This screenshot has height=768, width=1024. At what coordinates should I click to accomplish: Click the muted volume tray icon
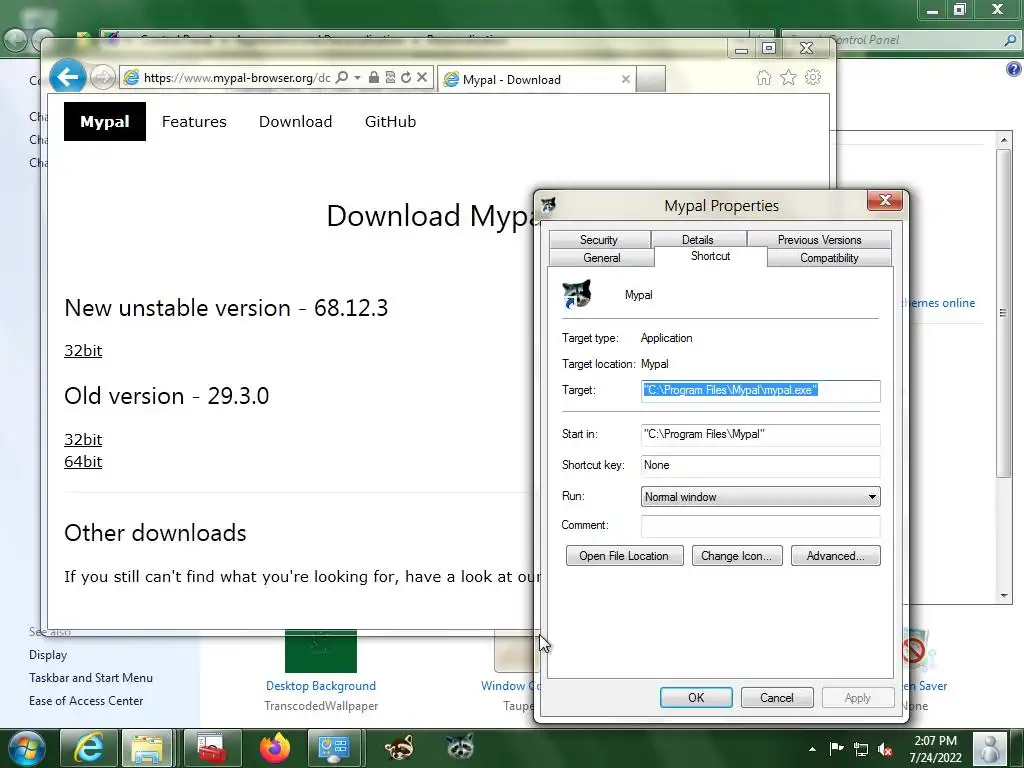886,750
